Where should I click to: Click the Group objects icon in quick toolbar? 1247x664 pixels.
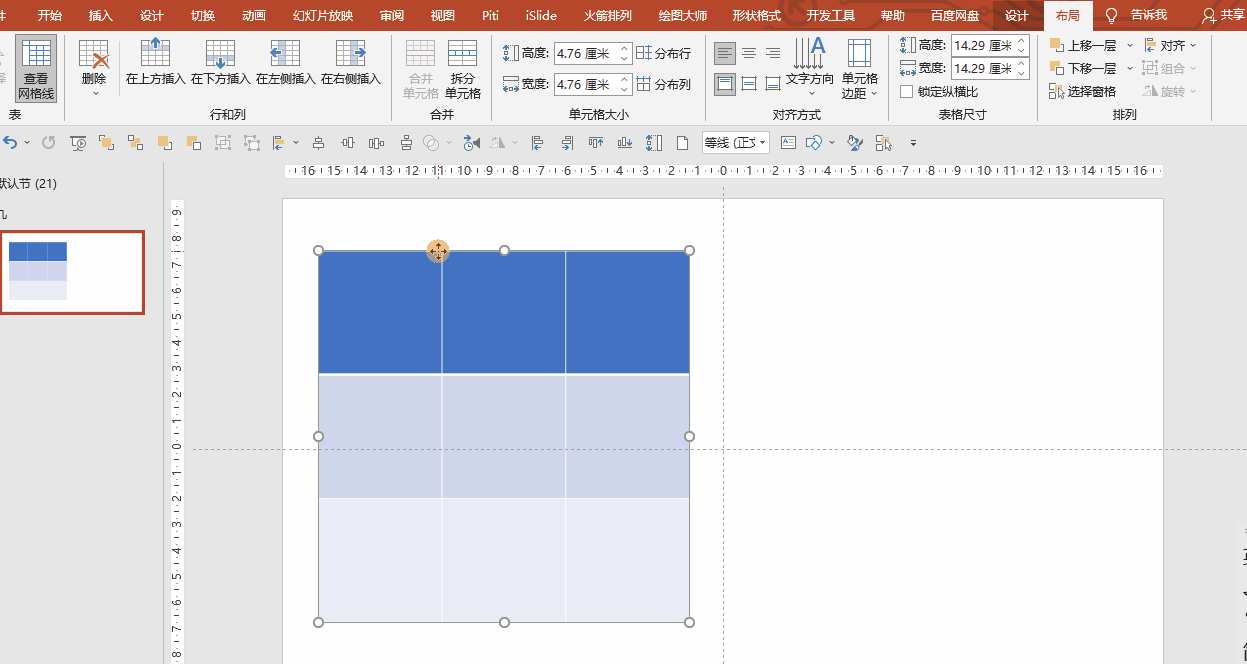222,143
